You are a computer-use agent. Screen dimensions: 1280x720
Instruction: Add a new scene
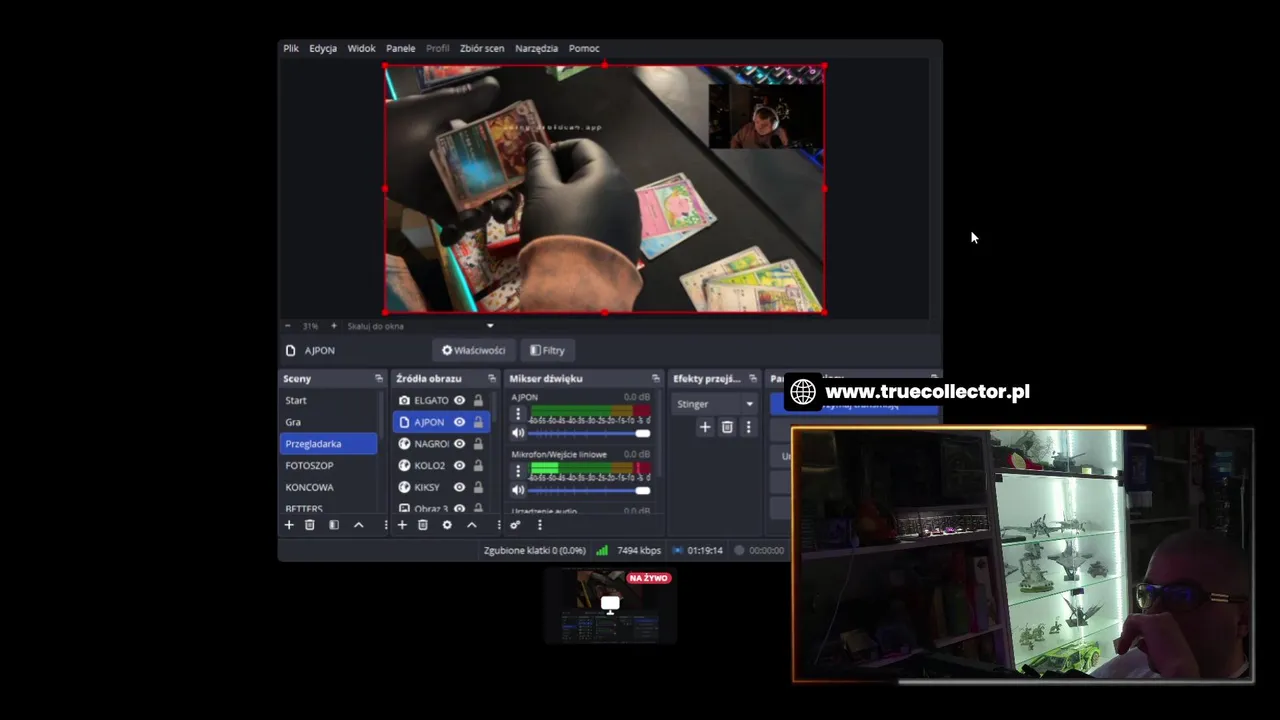(x=289, y=525)
